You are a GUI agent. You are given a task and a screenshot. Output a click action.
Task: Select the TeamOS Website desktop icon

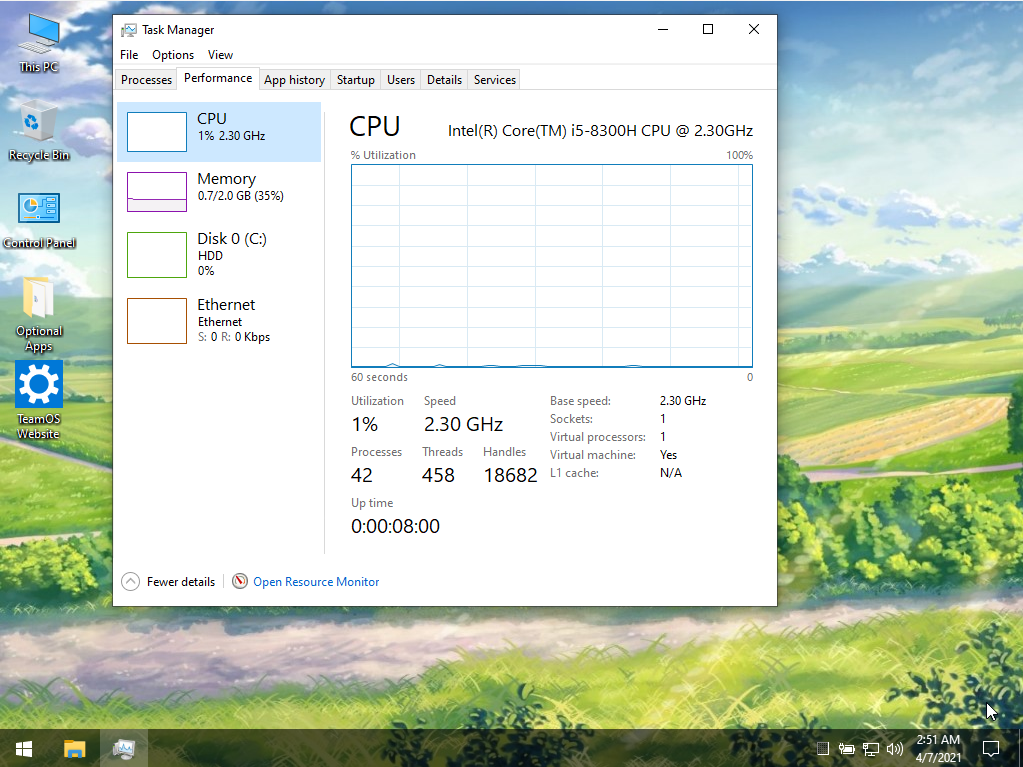point(38,400)
